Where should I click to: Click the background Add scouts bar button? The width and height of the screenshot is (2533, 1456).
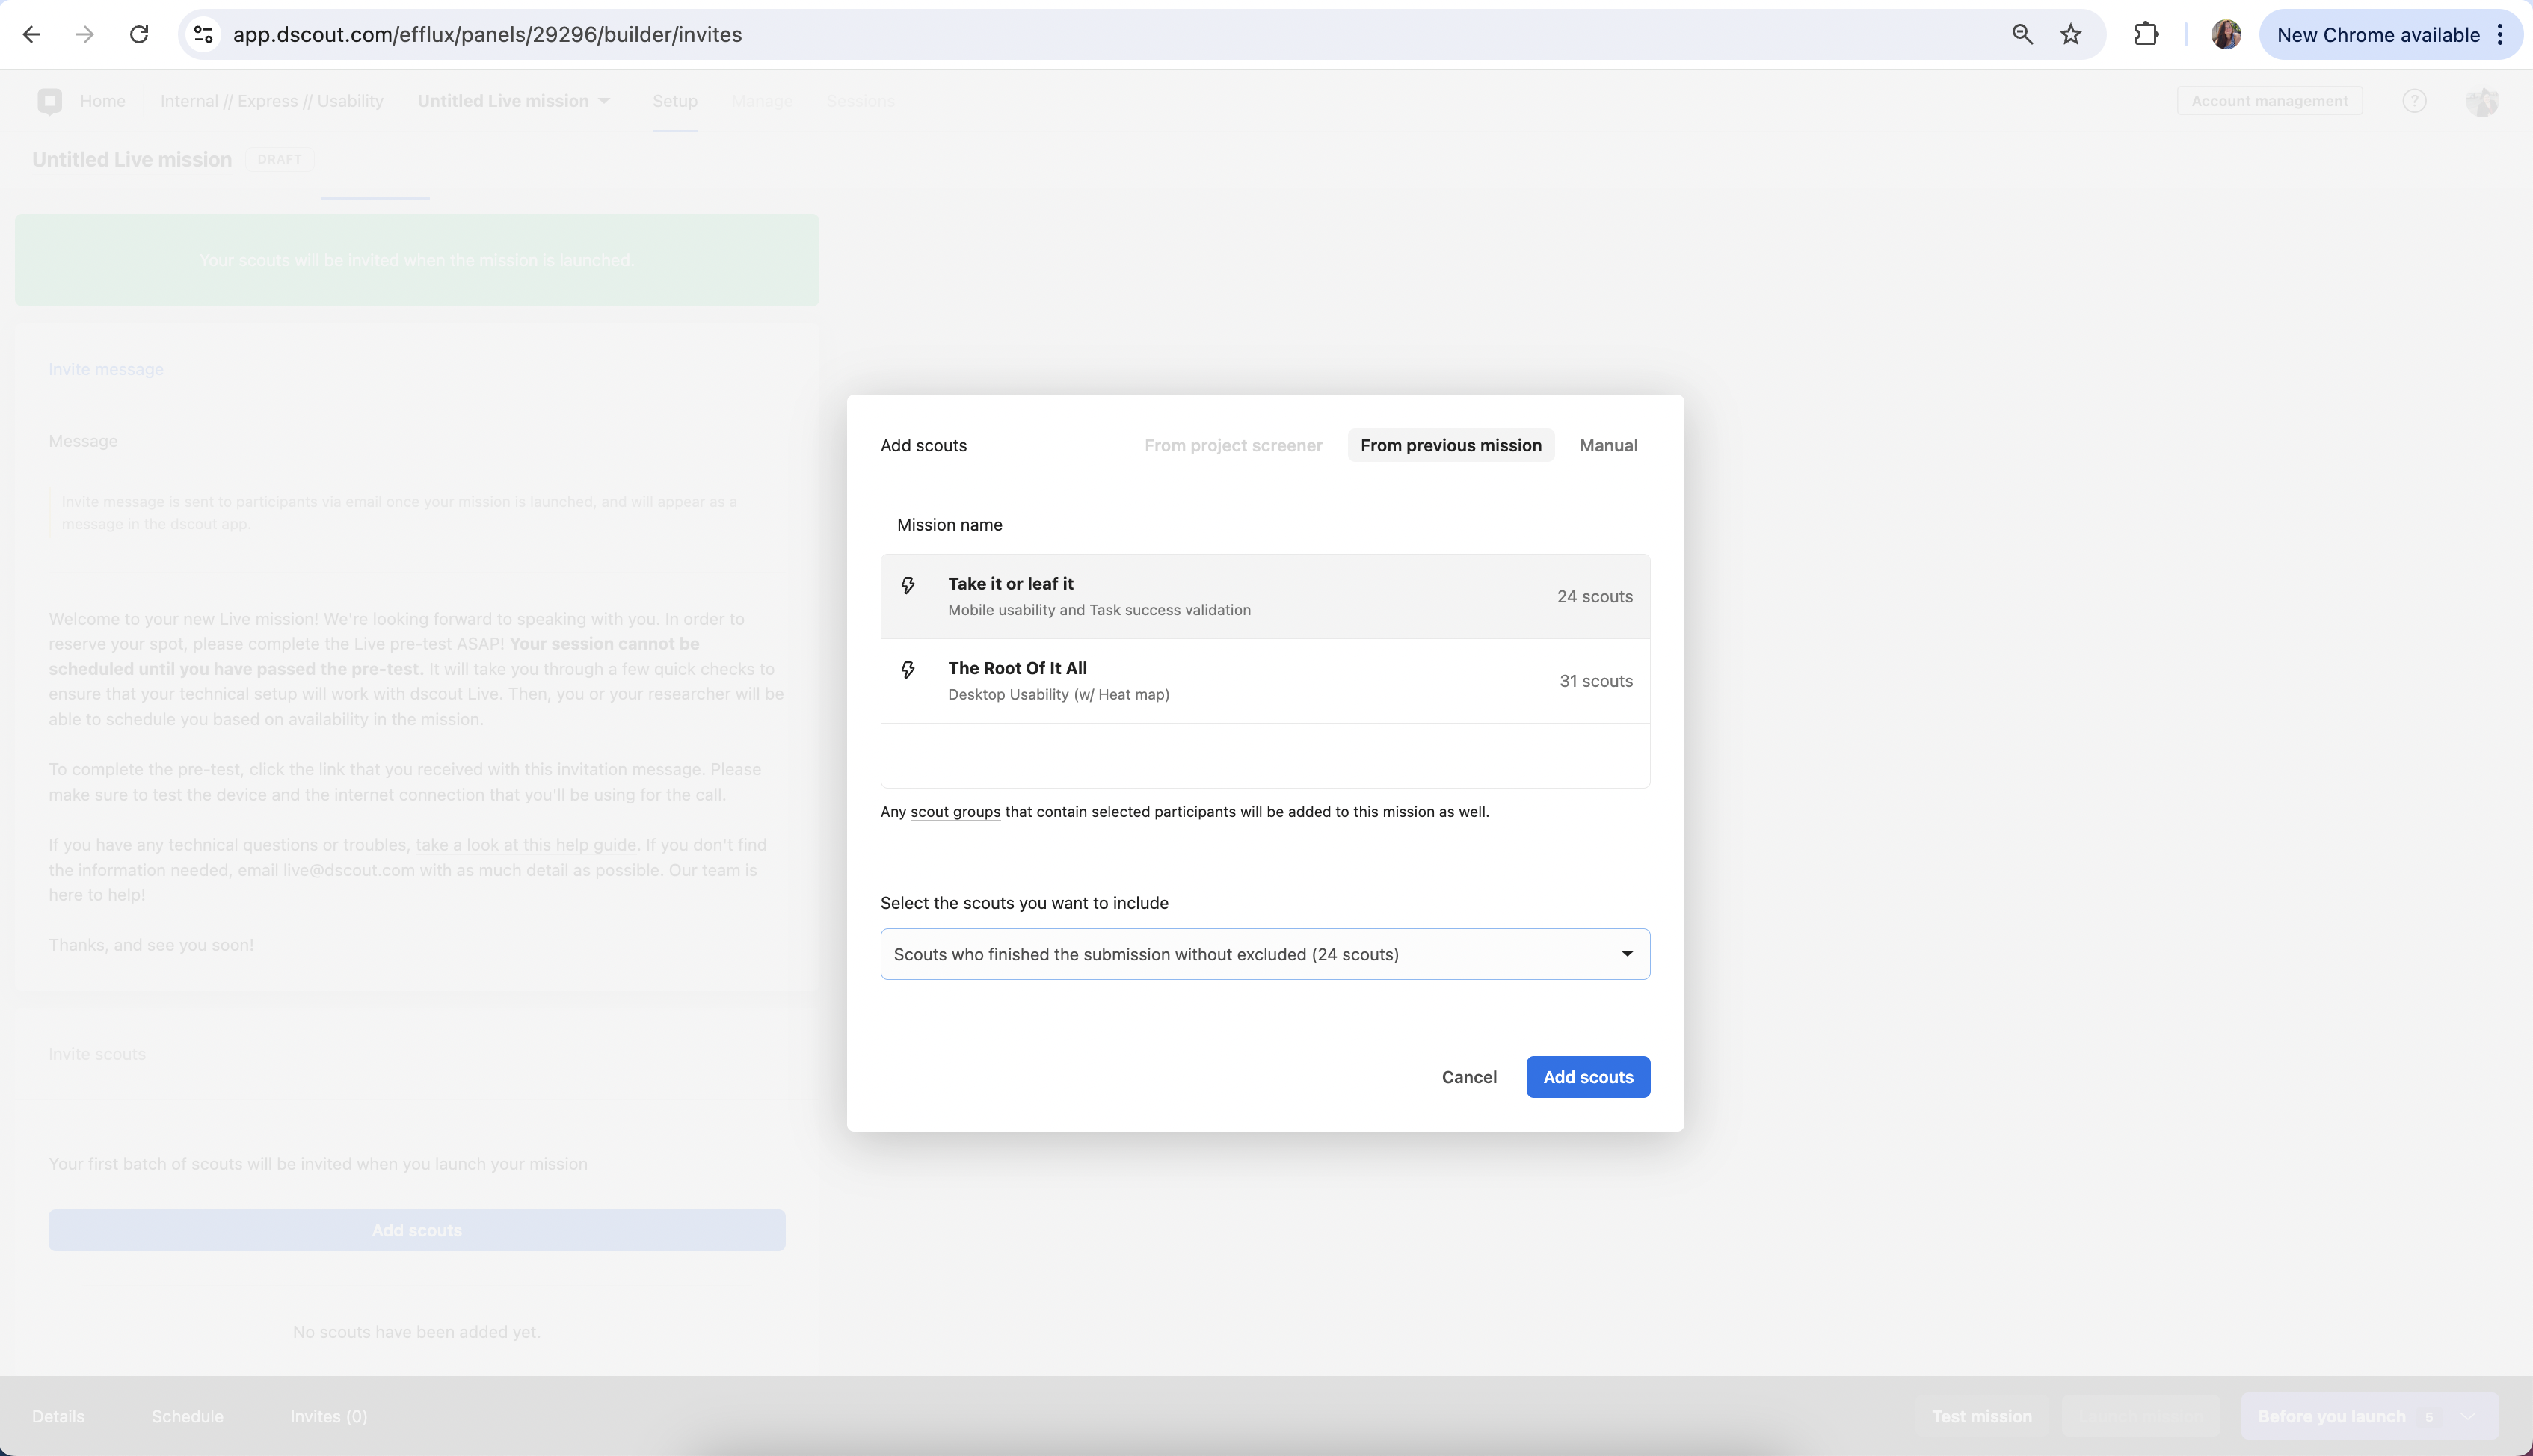pos(417,1230)
